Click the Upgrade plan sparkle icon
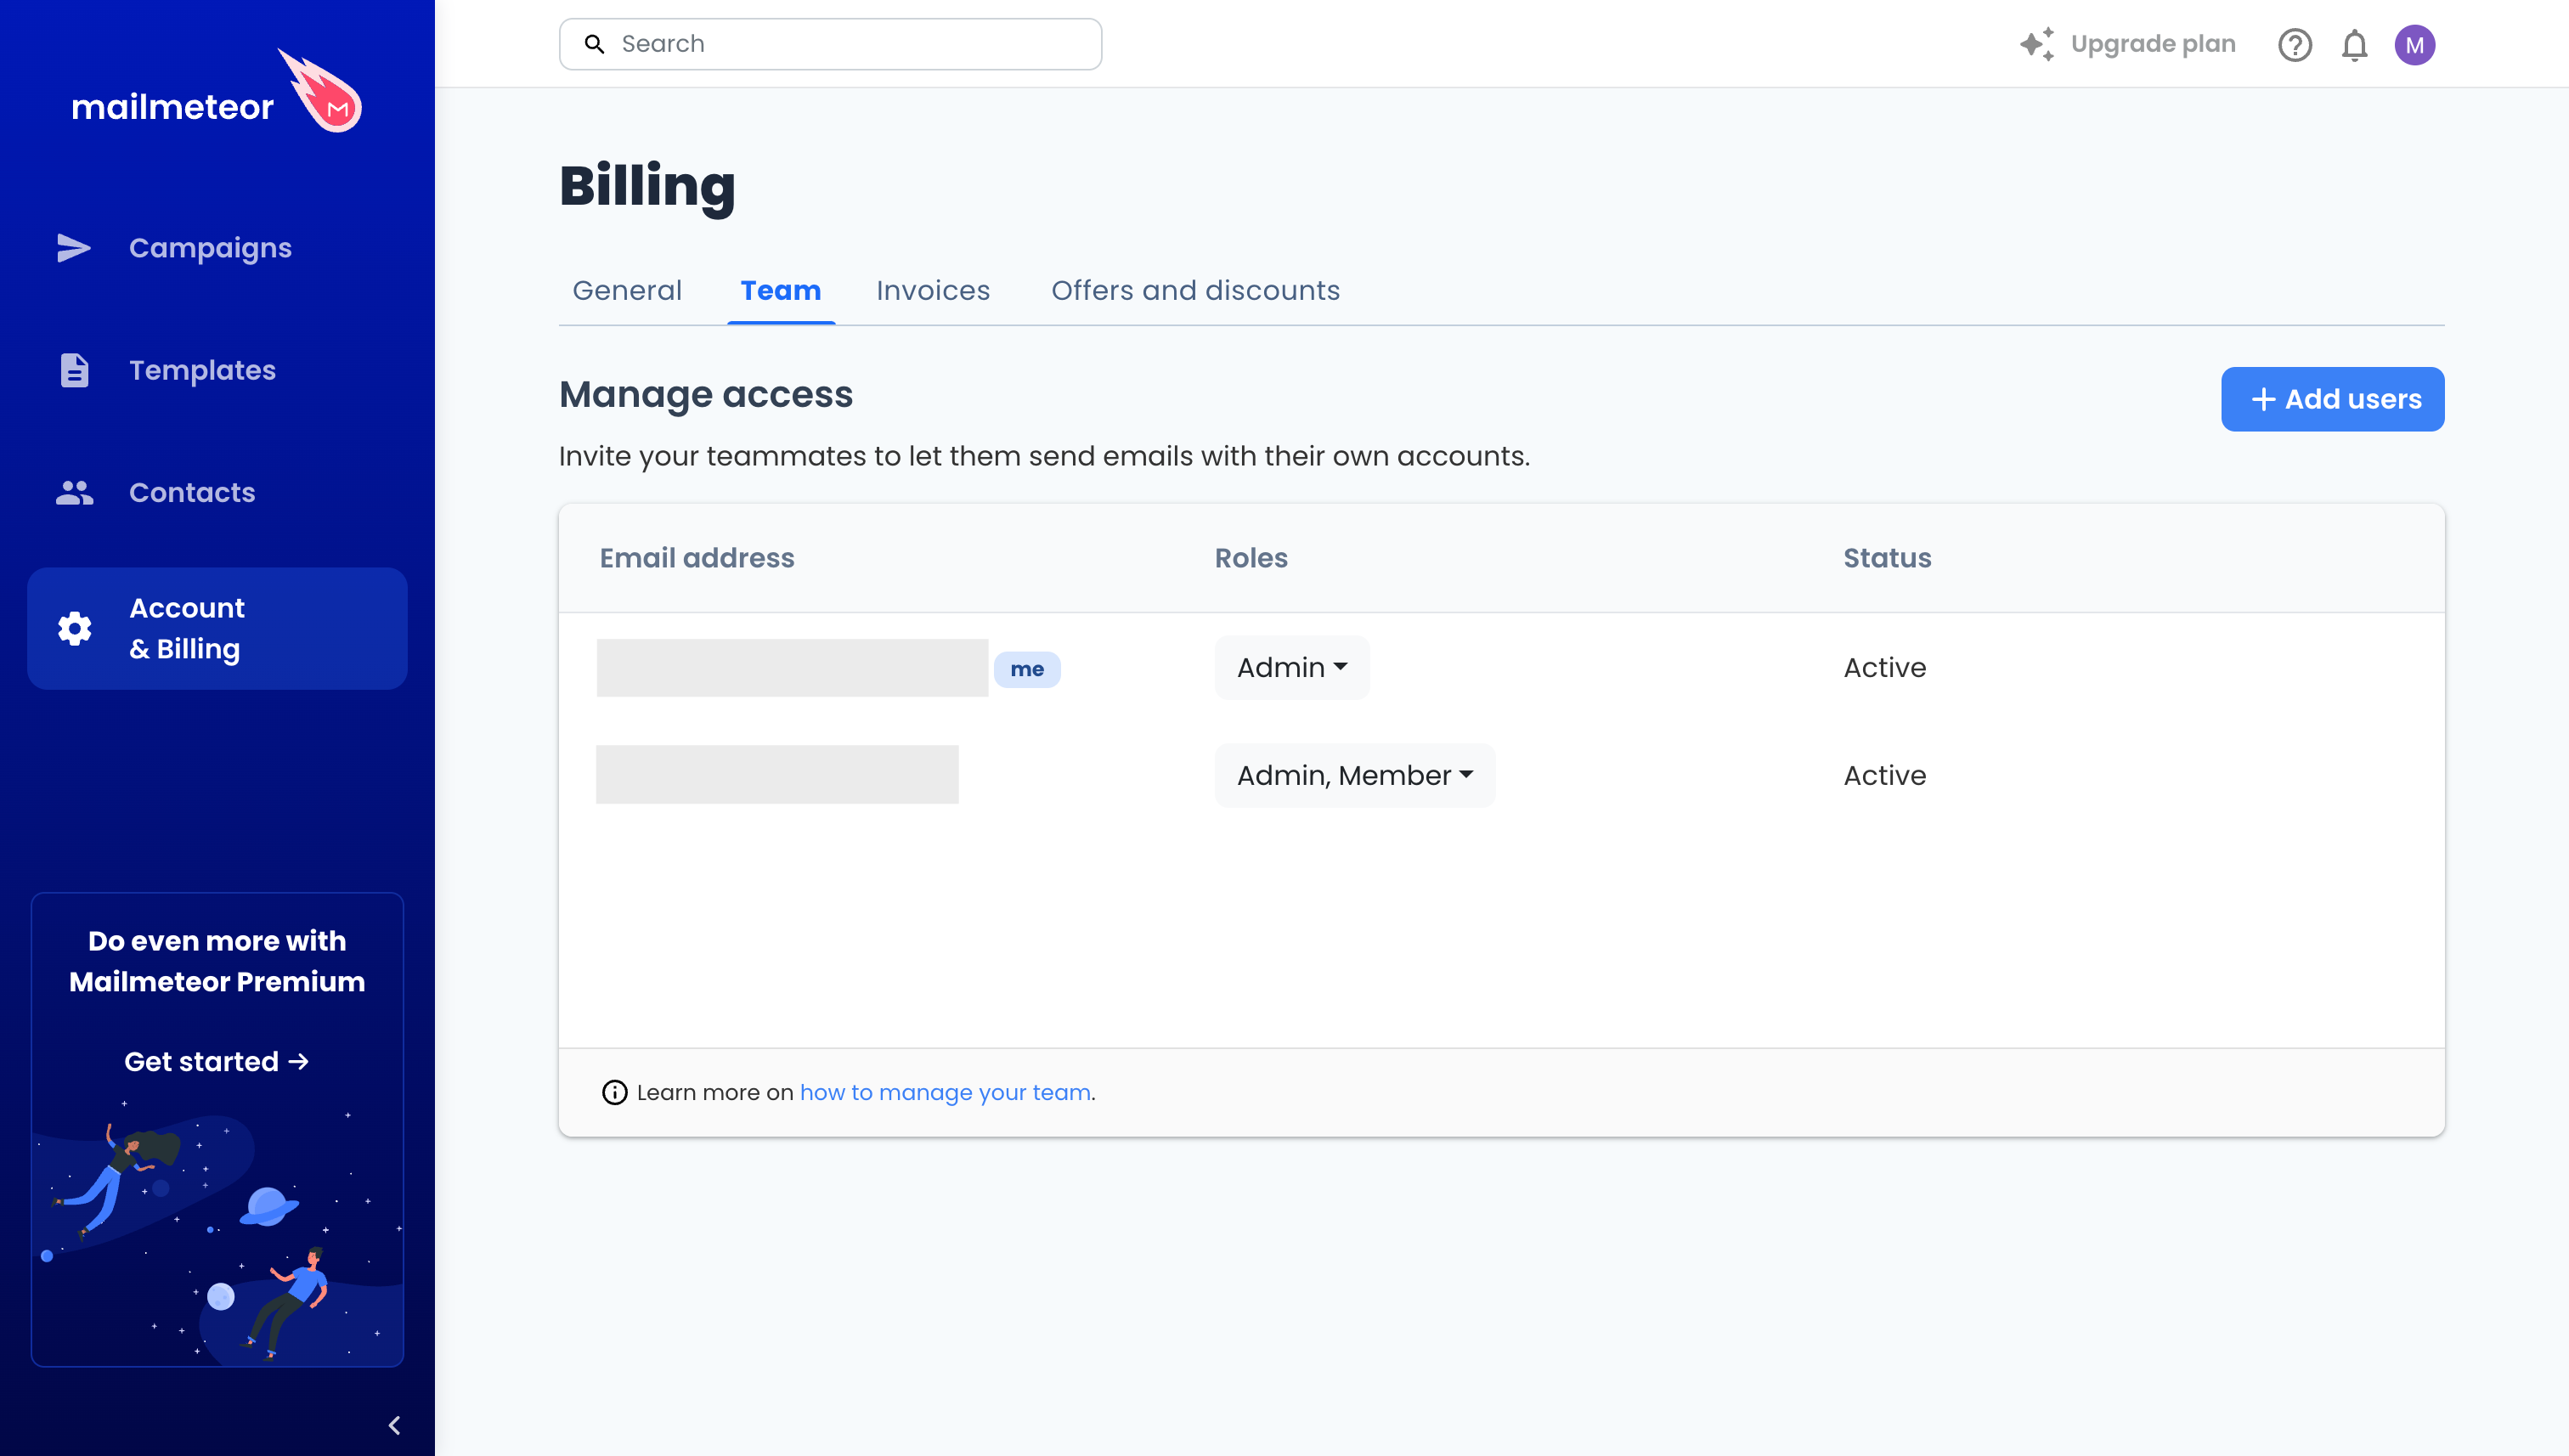This screenshot has width=2569, height=1456. [x=2037, y=44]
